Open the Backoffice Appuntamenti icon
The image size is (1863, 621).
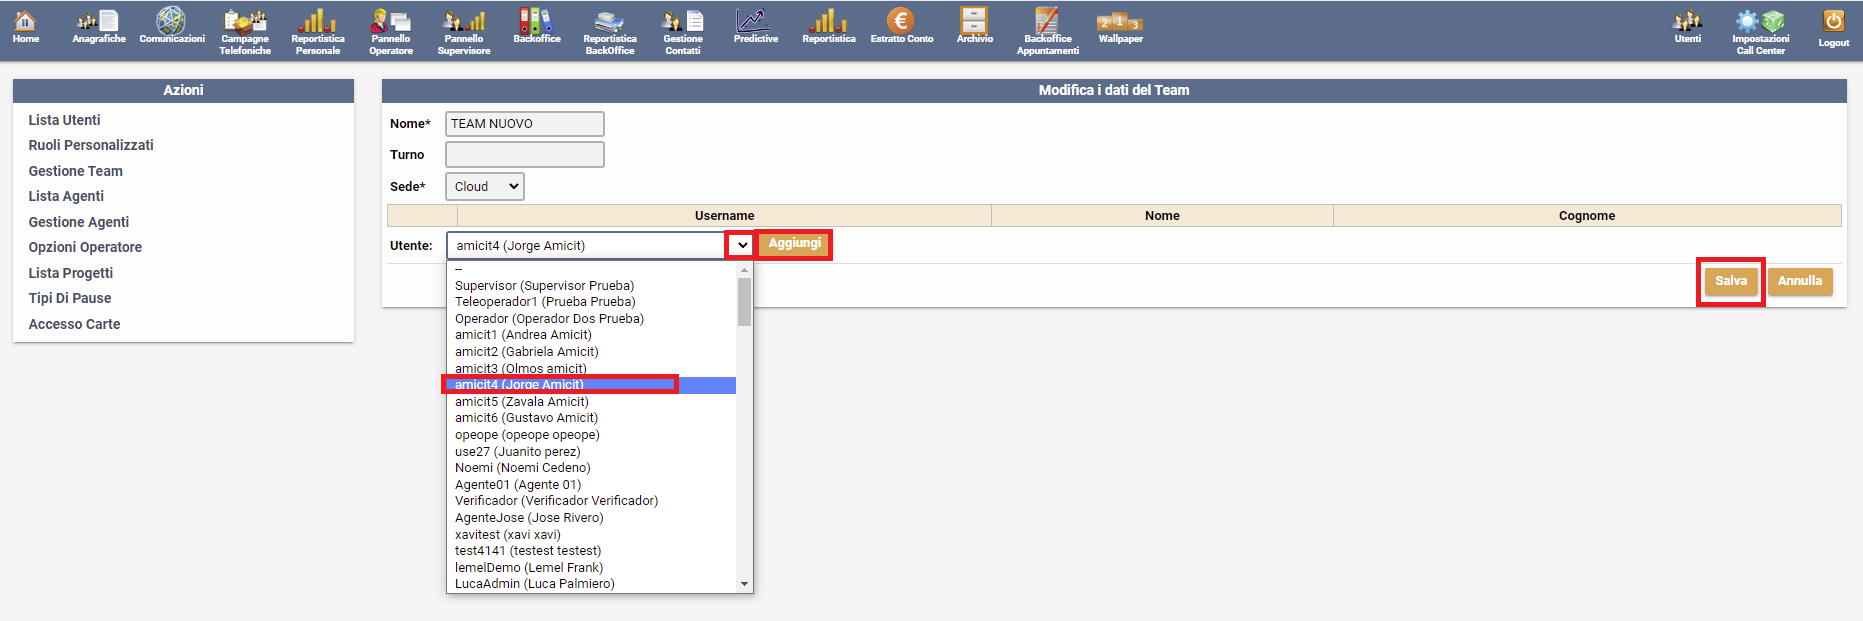(x=1047, y=31)
